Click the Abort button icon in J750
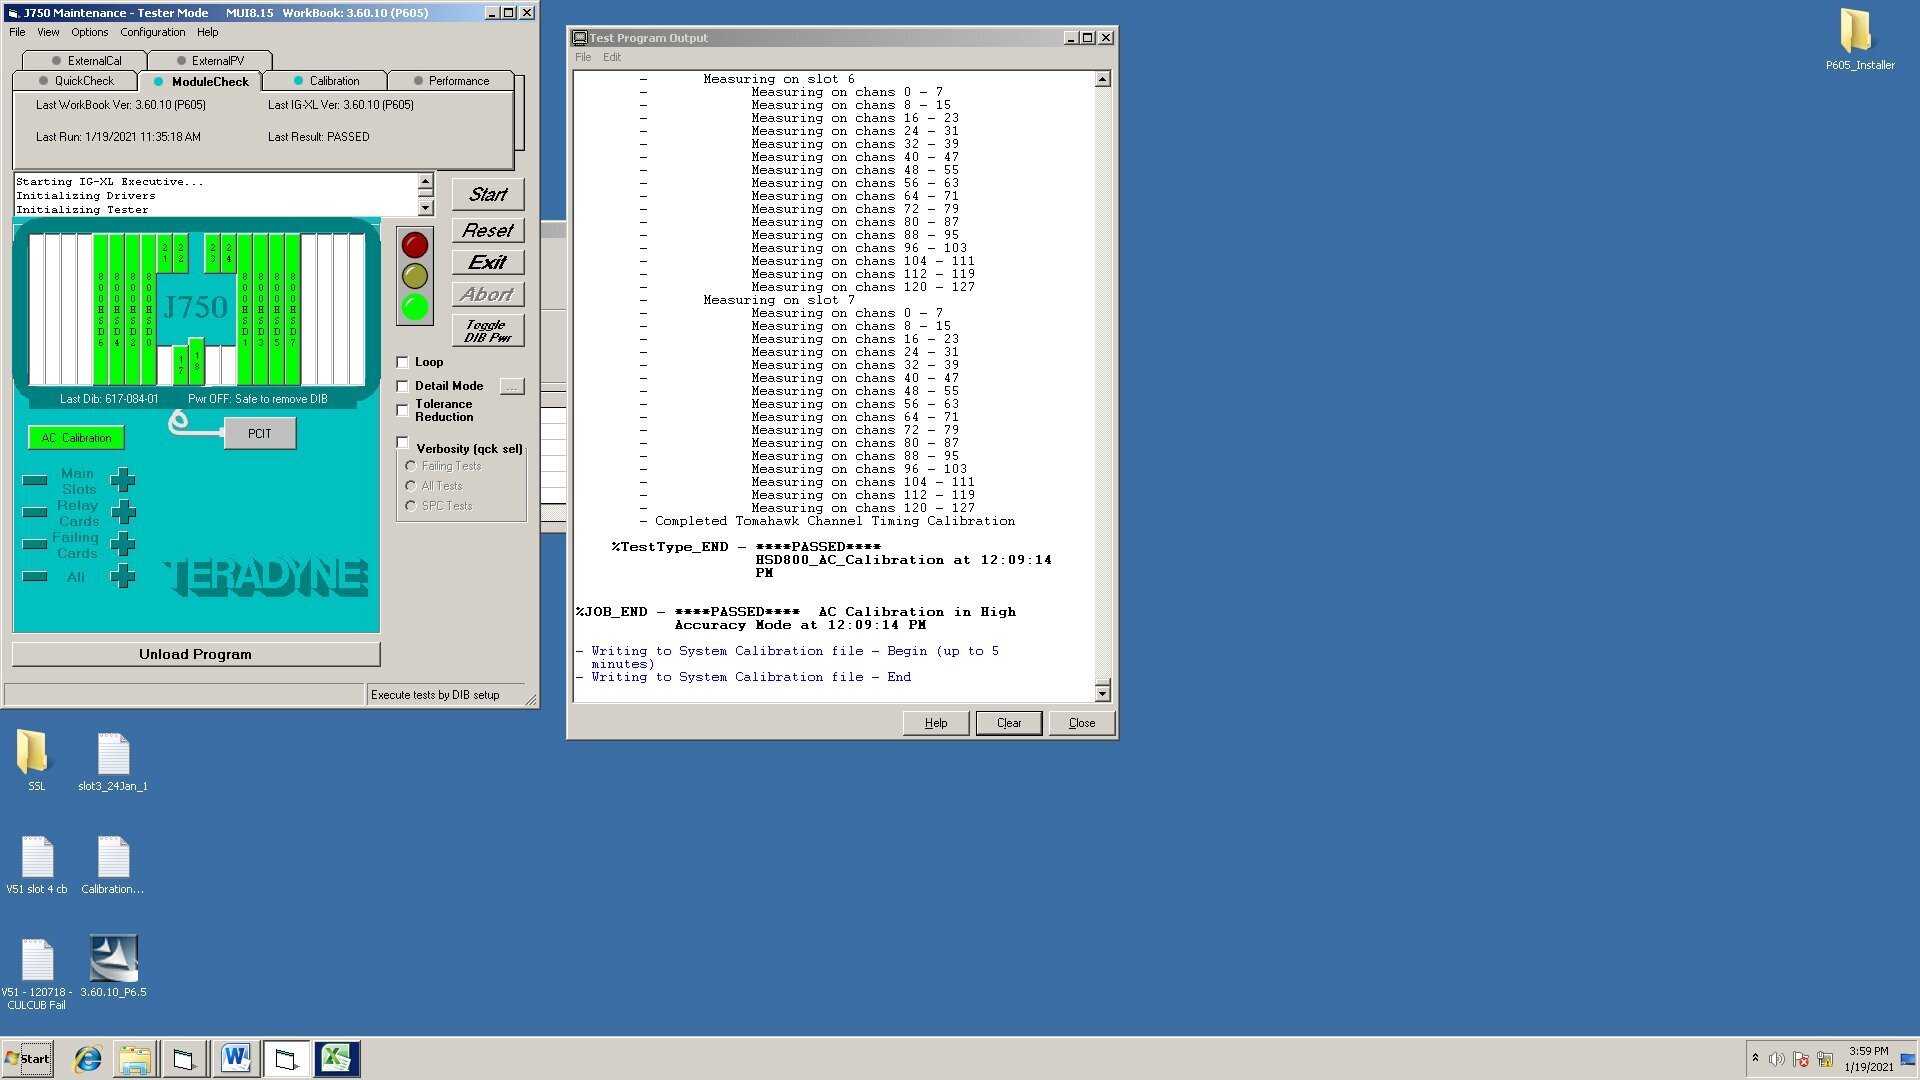The width and height of the screenshot is (1920, 1080). tap(488, 293)
